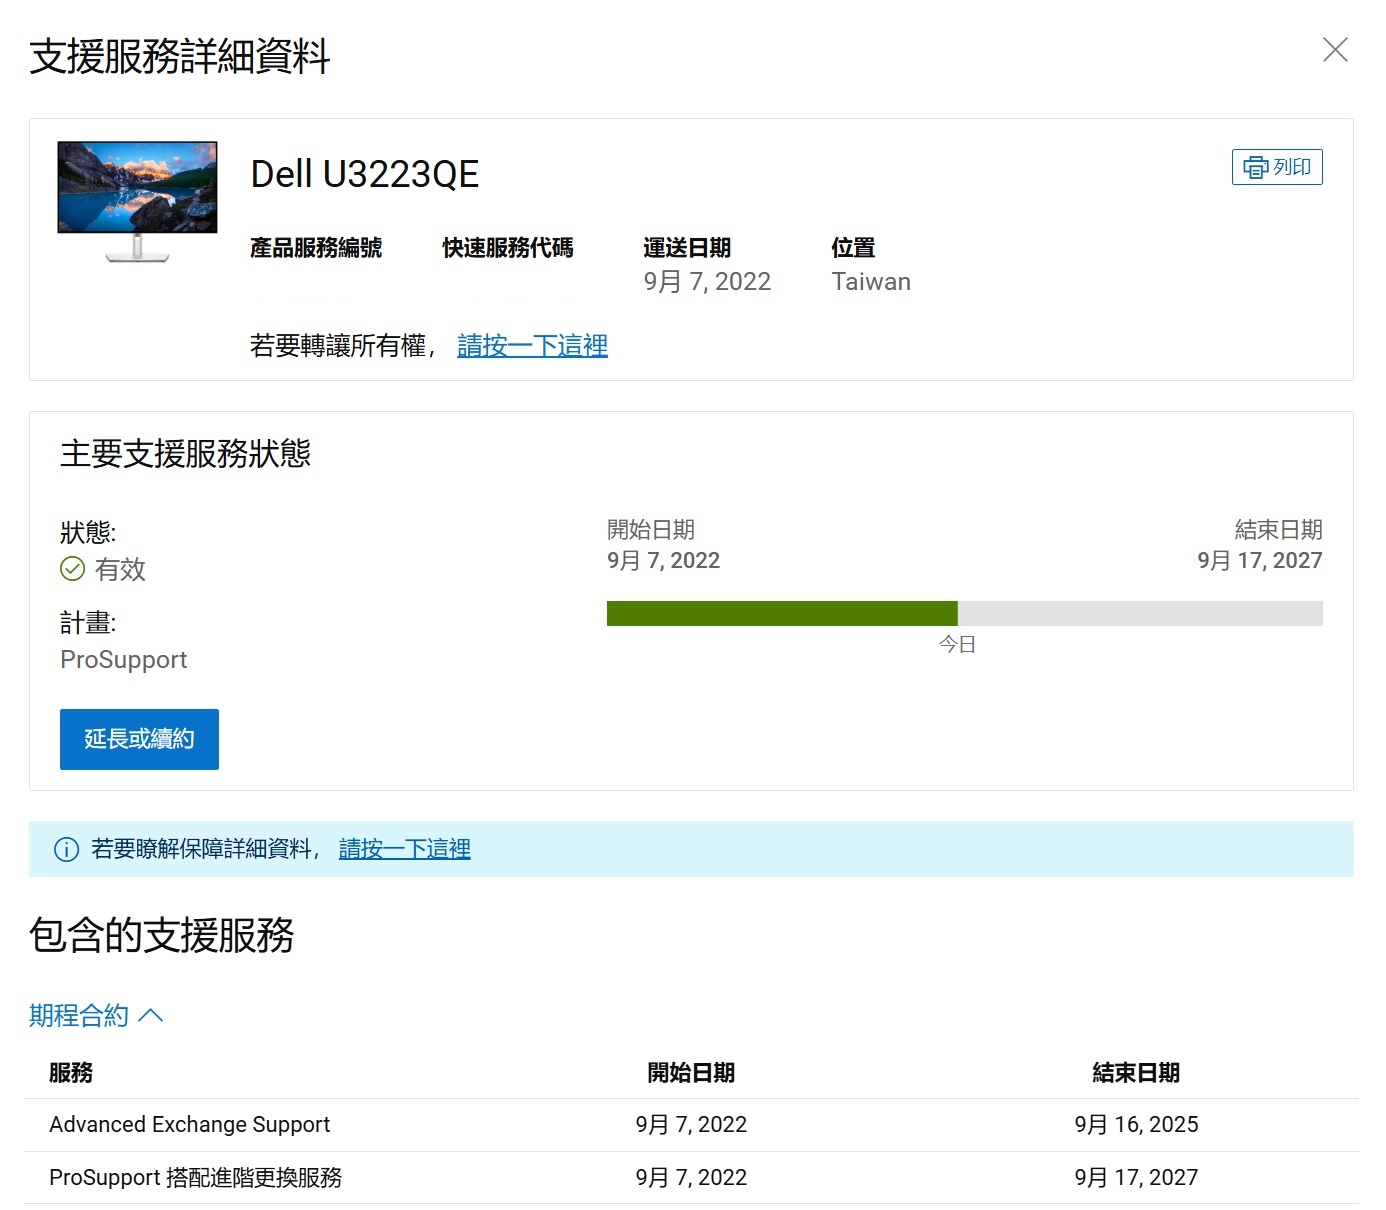
Task: Collapse the 期程合約 section
Action: point(96,1016)
